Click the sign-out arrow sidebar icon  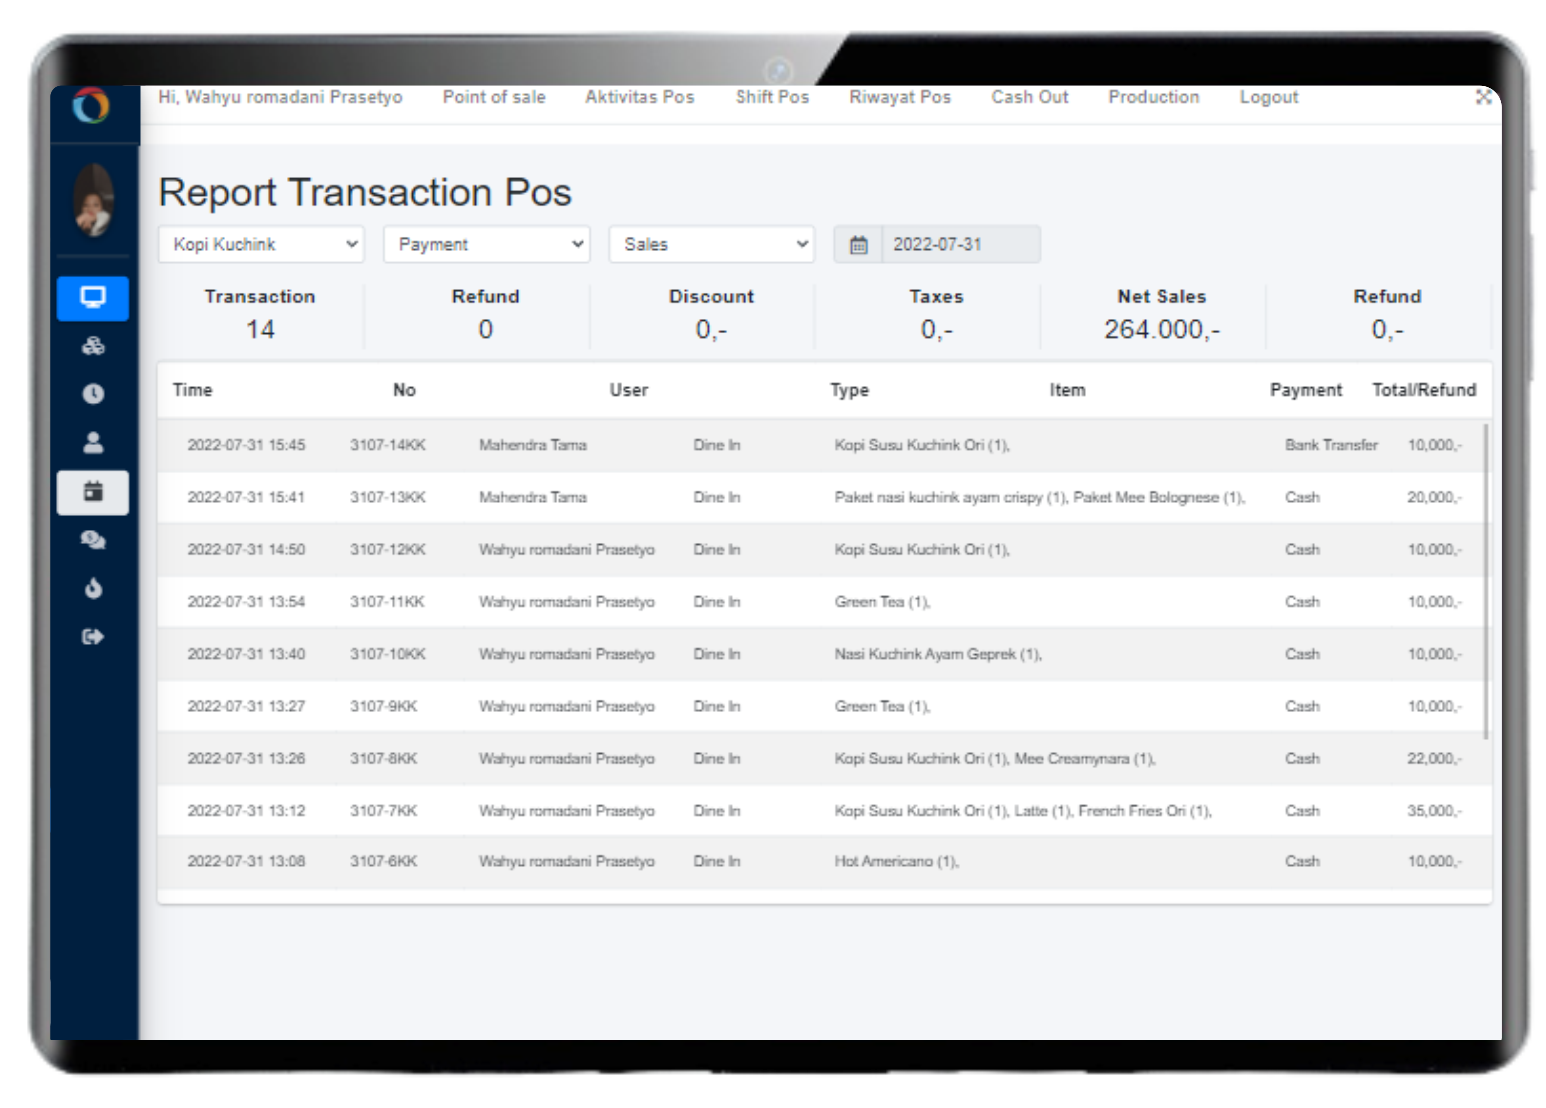click(93, 636)
